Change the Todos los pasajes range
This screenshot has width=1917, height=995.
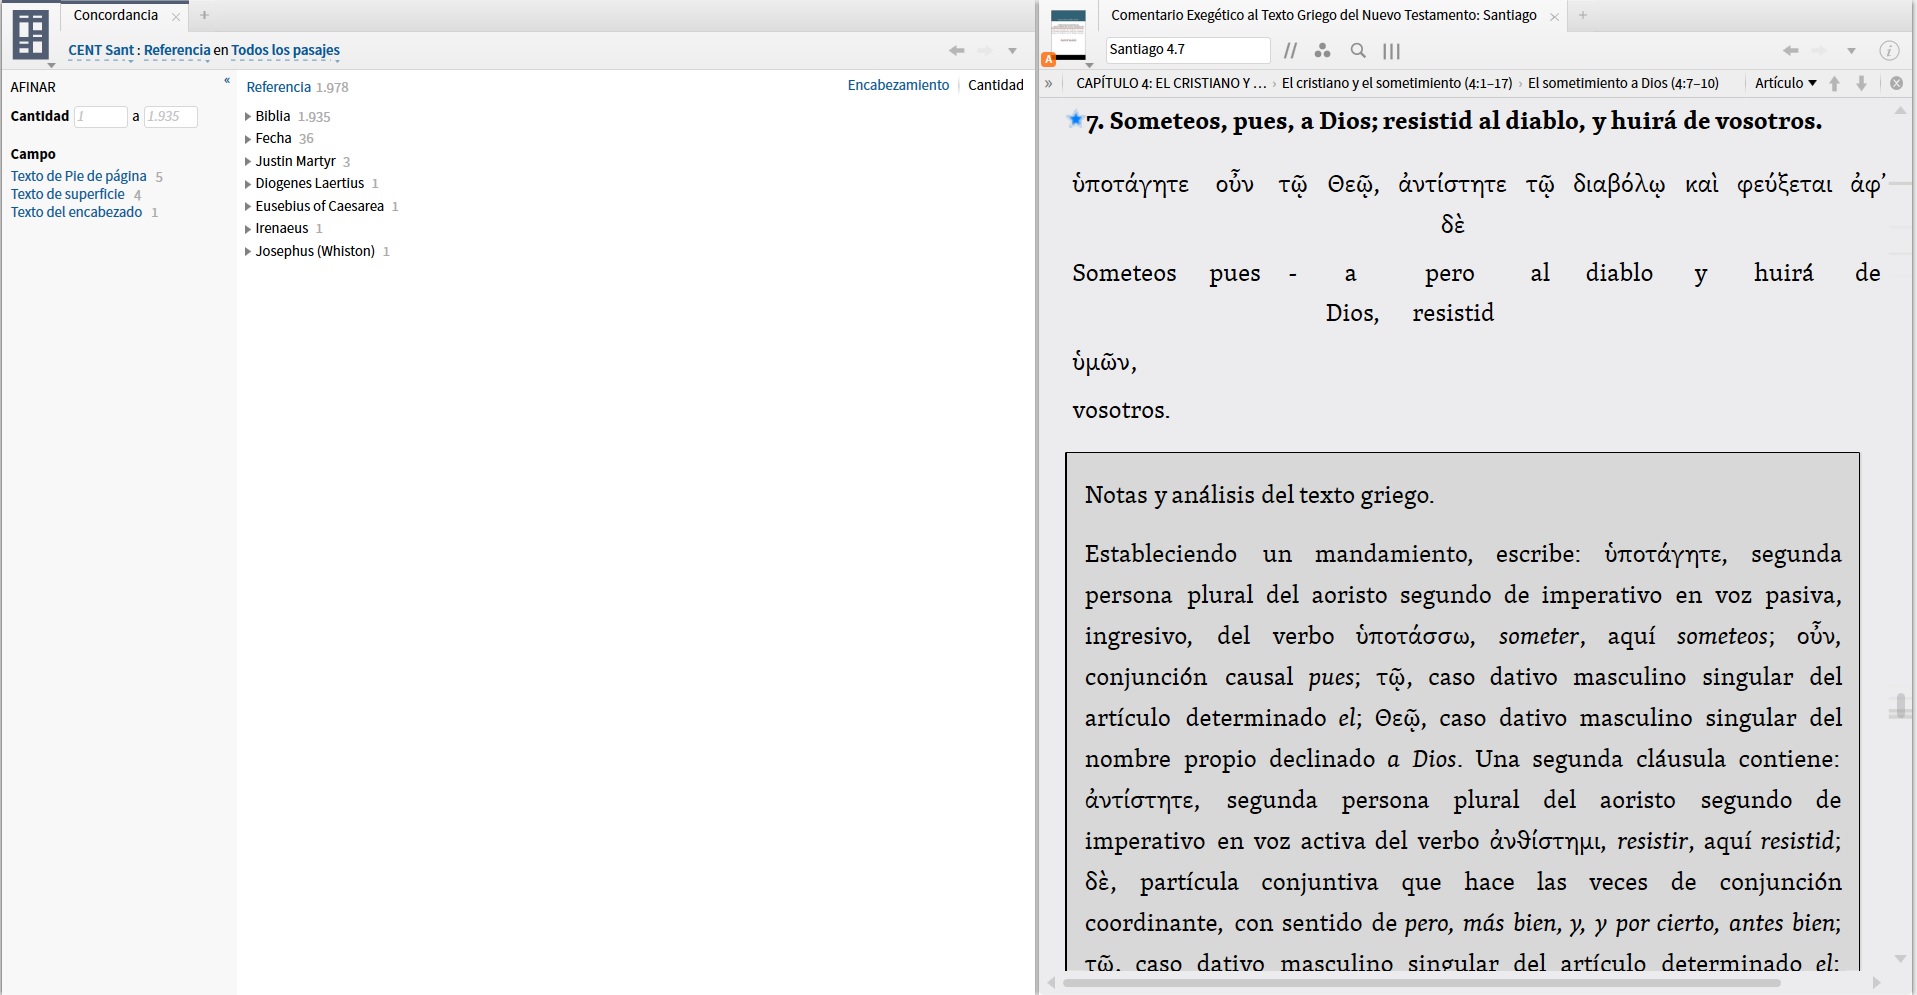point(285,50)
